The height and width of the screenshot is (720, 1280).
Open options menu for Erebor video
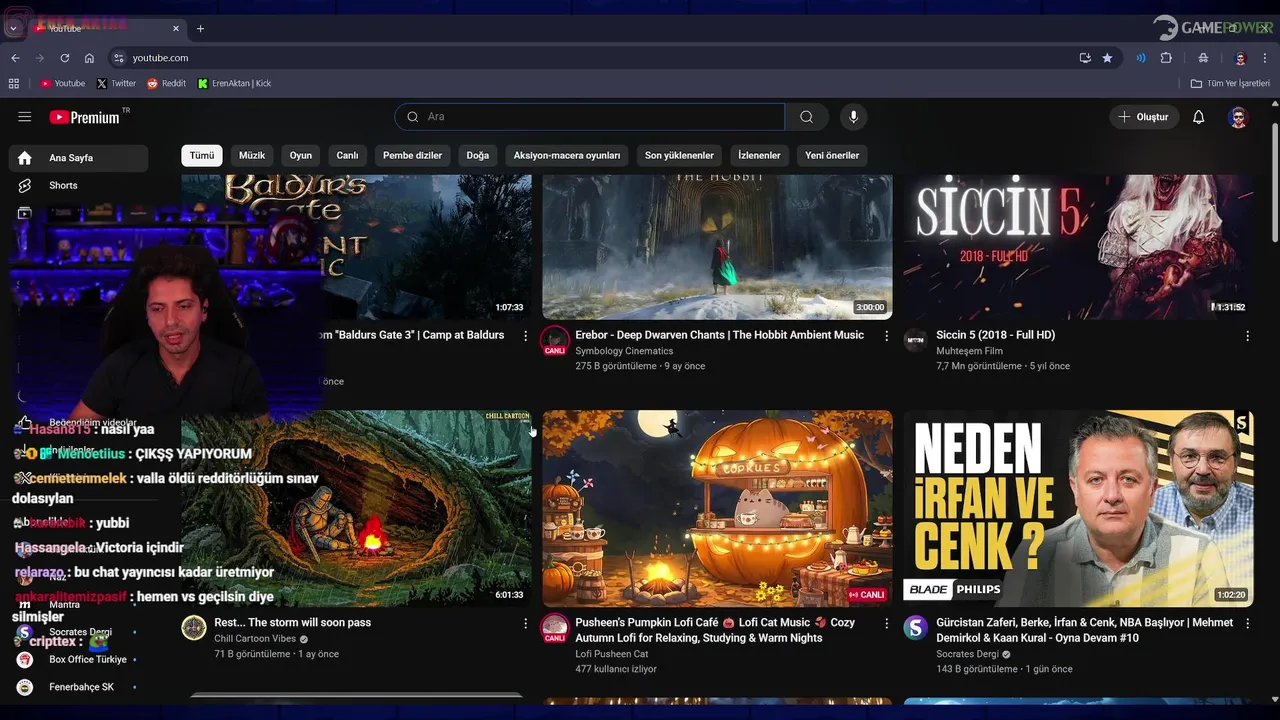[886, 336]
